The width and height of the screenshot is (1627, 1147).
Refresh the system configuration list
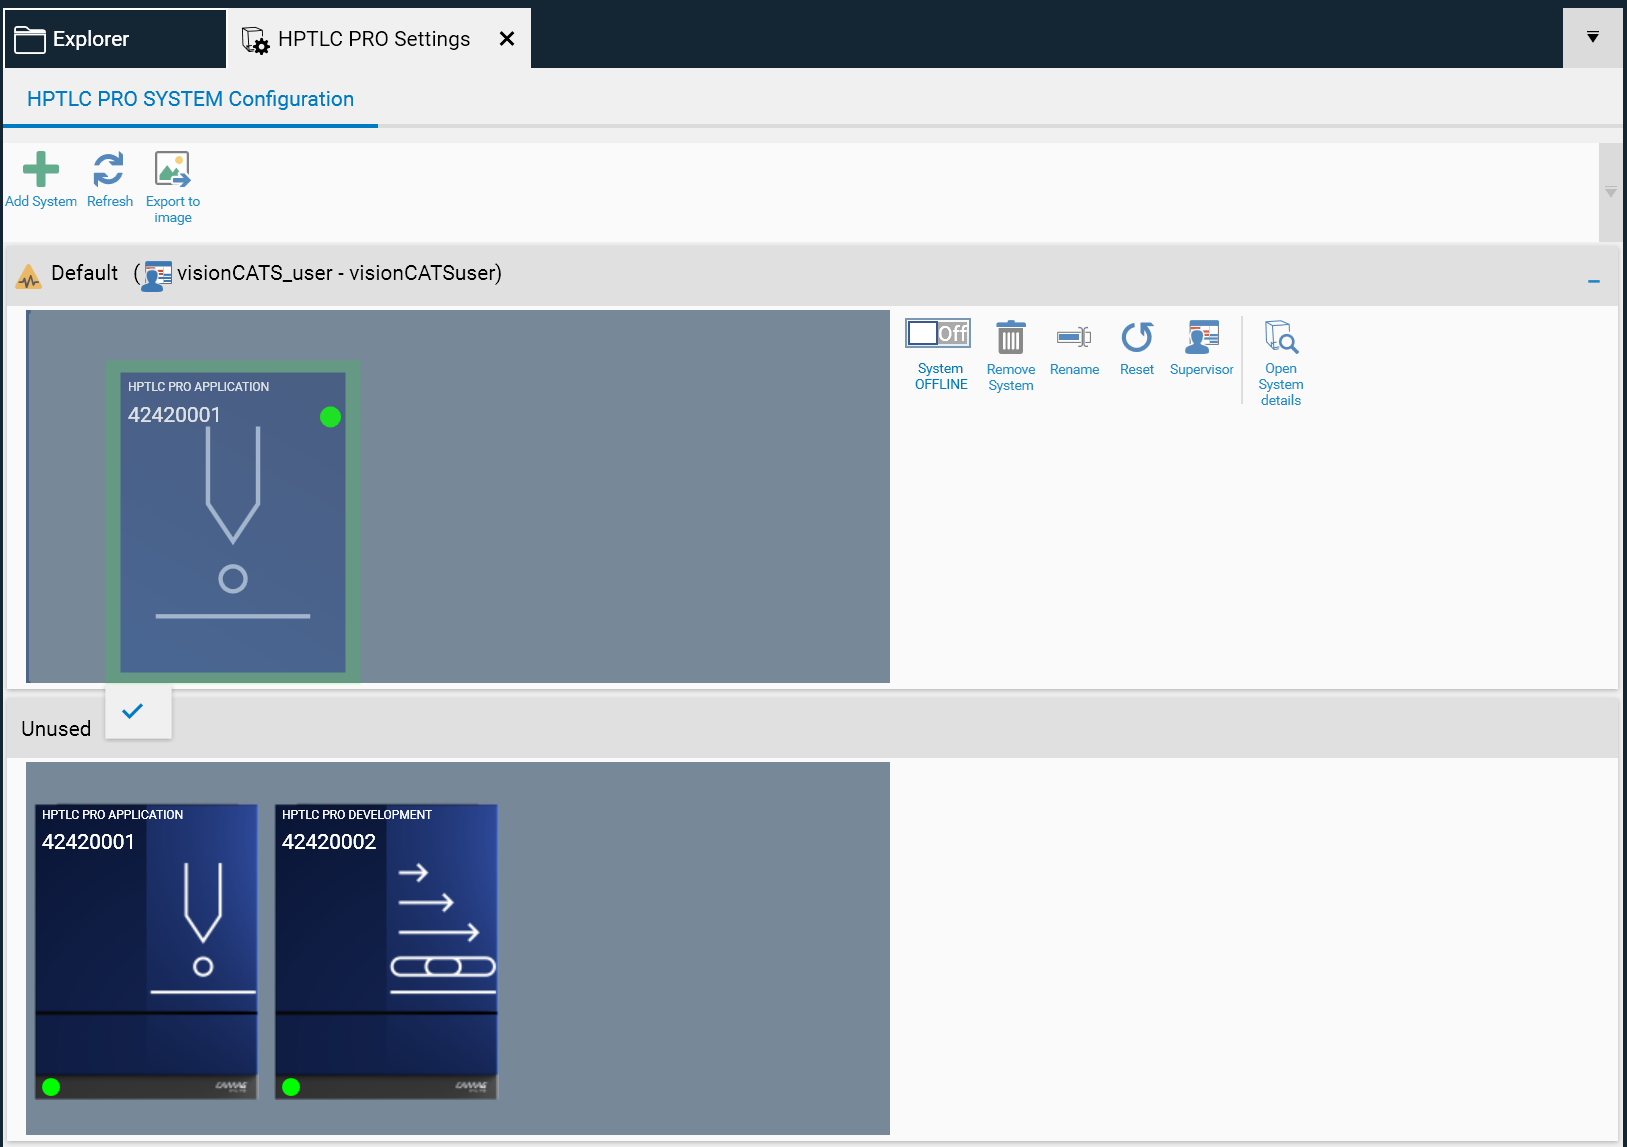tap(109, 170)
